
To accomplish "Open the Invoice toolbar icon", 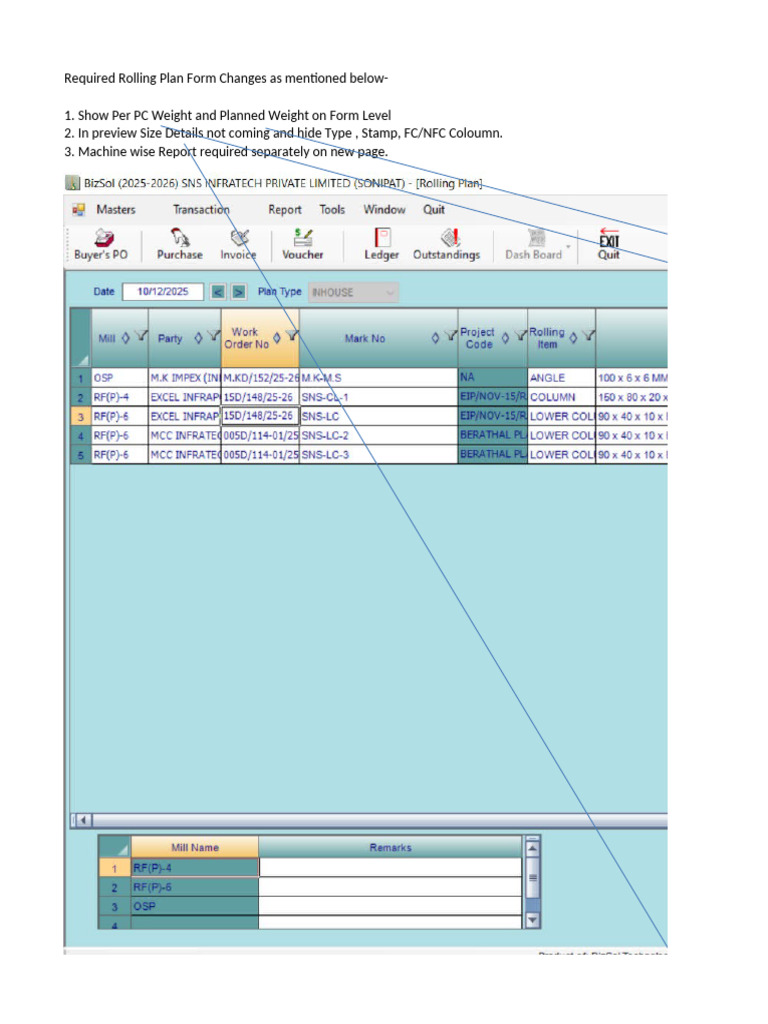I will (238, 244).
